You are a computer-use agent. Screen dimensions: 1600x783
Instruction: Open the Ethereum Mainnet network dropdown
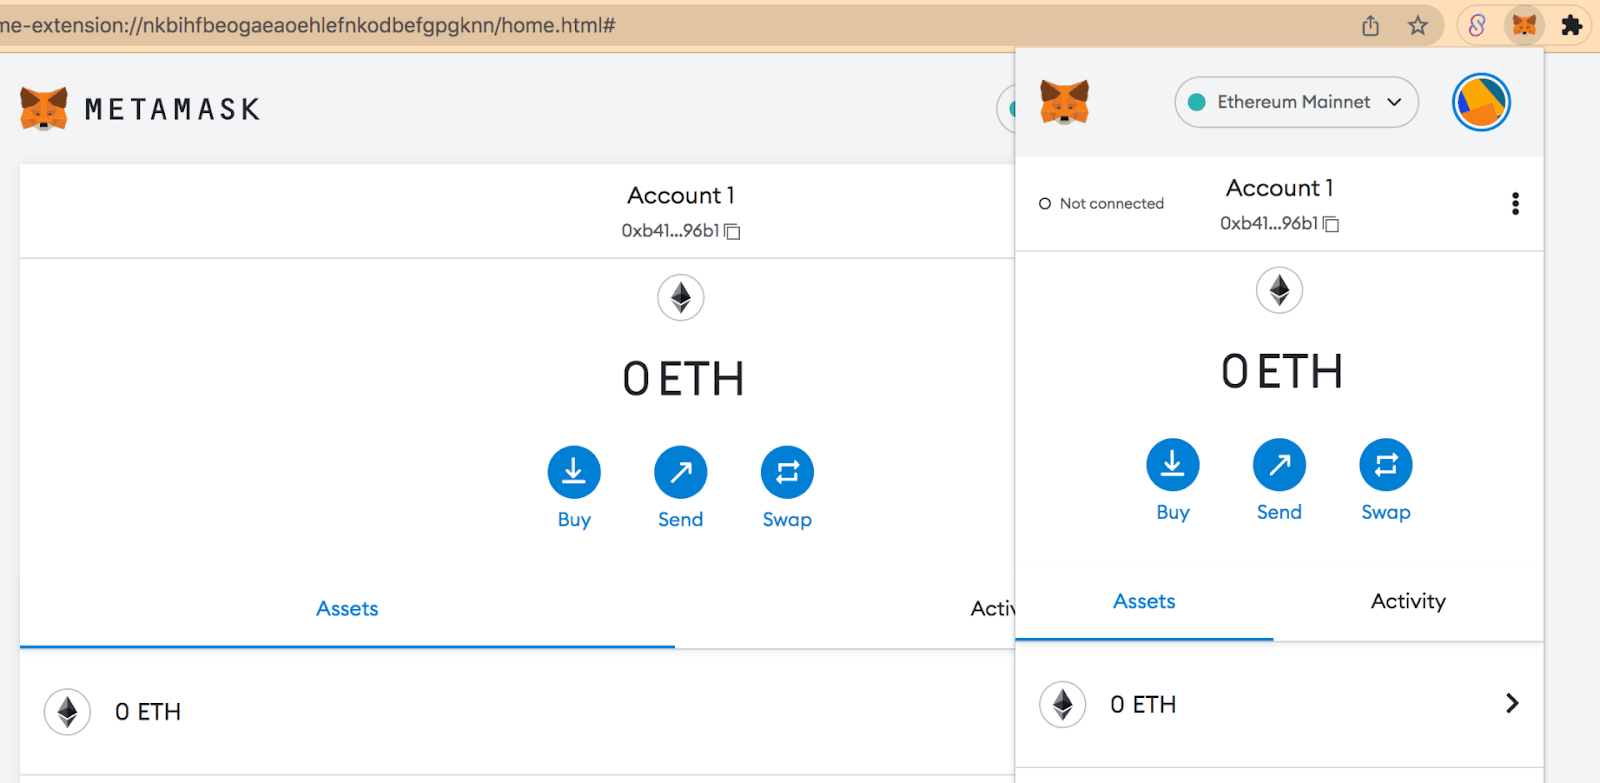click(1296, 102)
